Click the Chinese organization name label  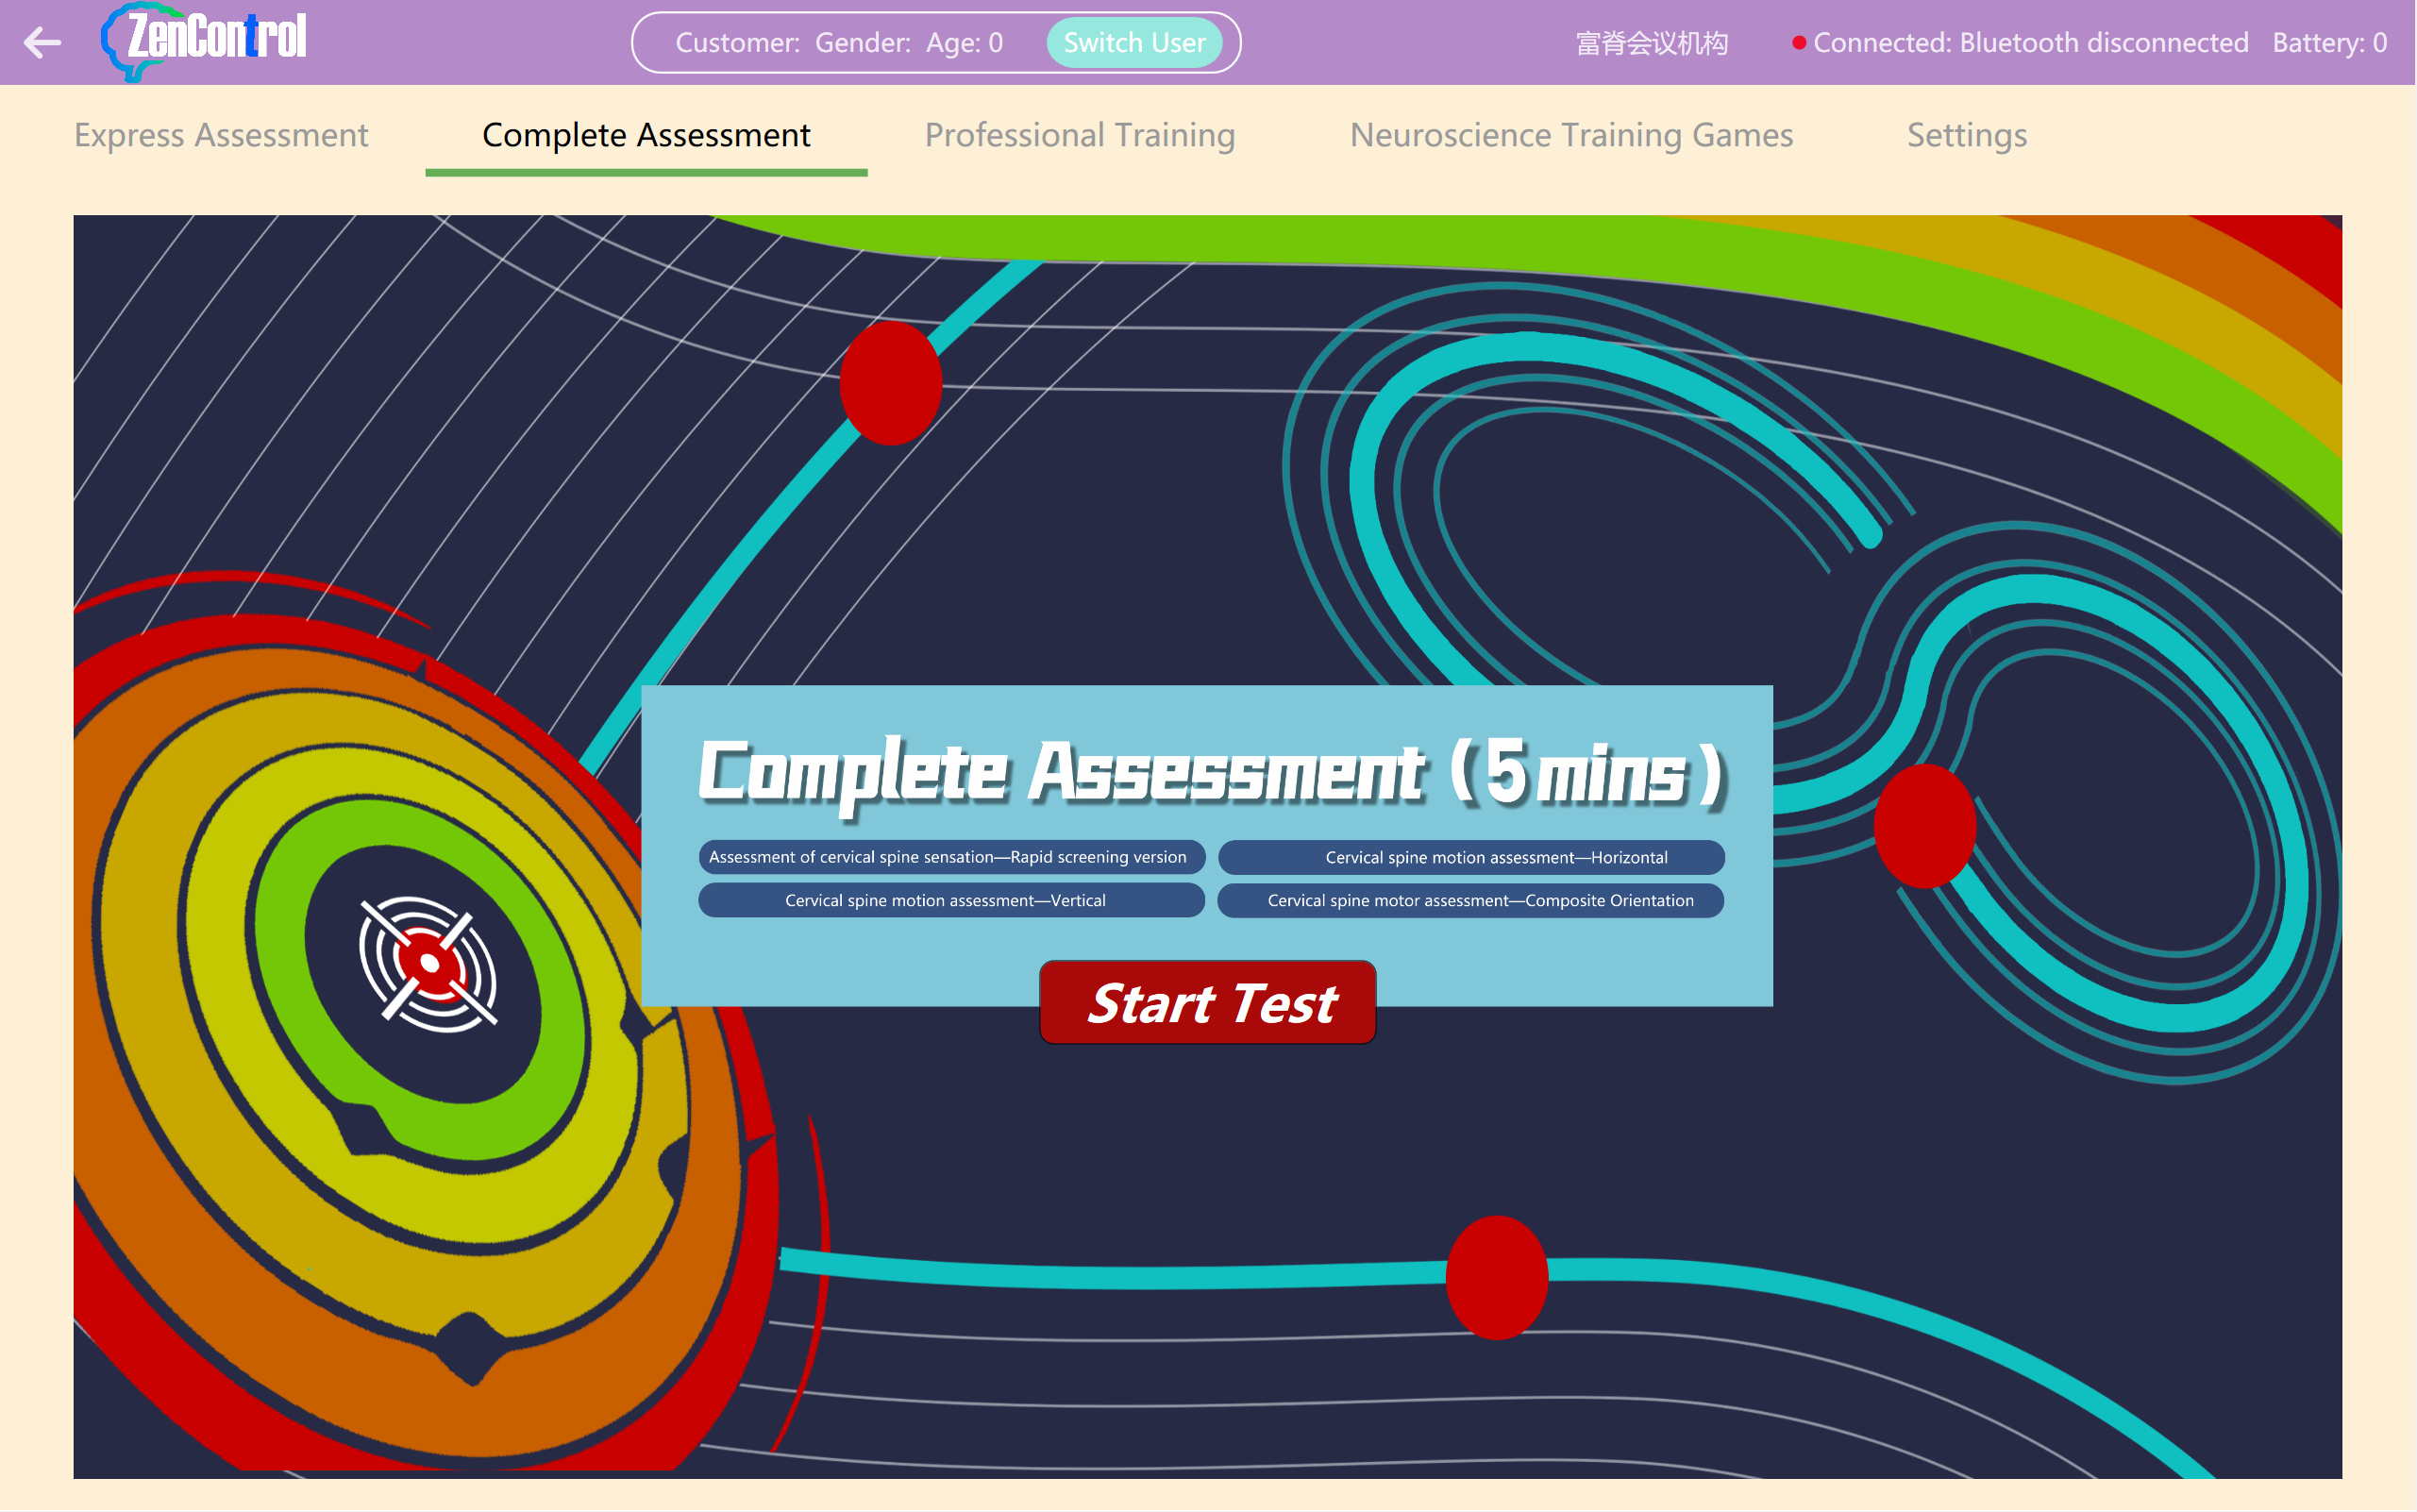tap(1651, 43)
